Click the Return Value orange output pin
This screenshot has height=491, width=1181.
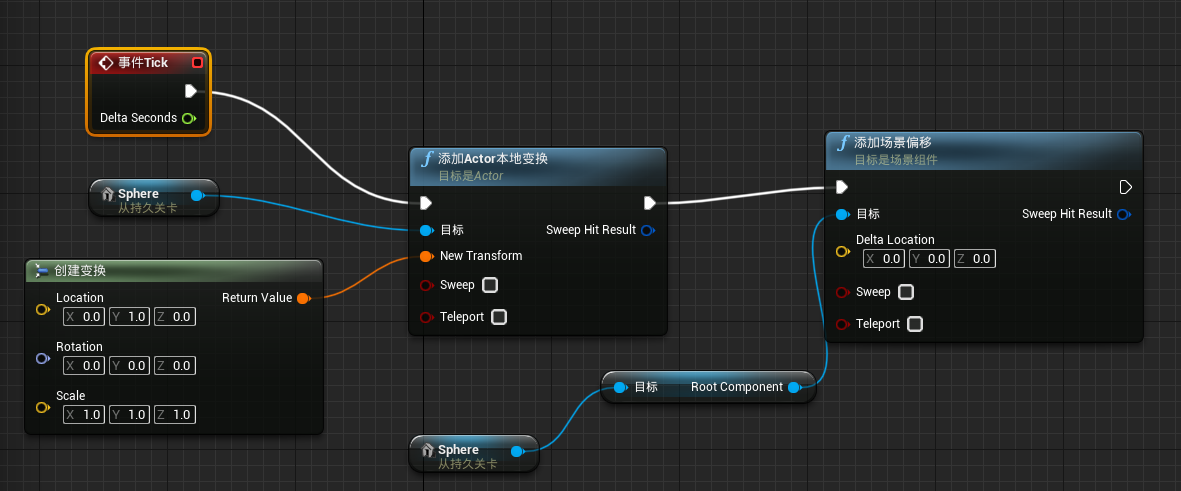tap(303, 298)
